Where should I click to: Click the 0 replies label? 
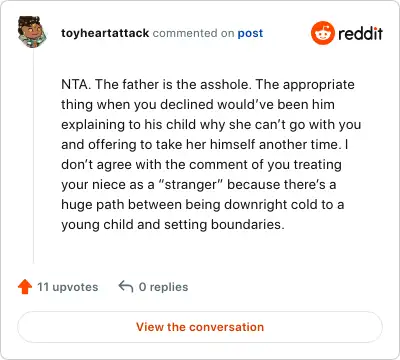[x=163, y=287]
